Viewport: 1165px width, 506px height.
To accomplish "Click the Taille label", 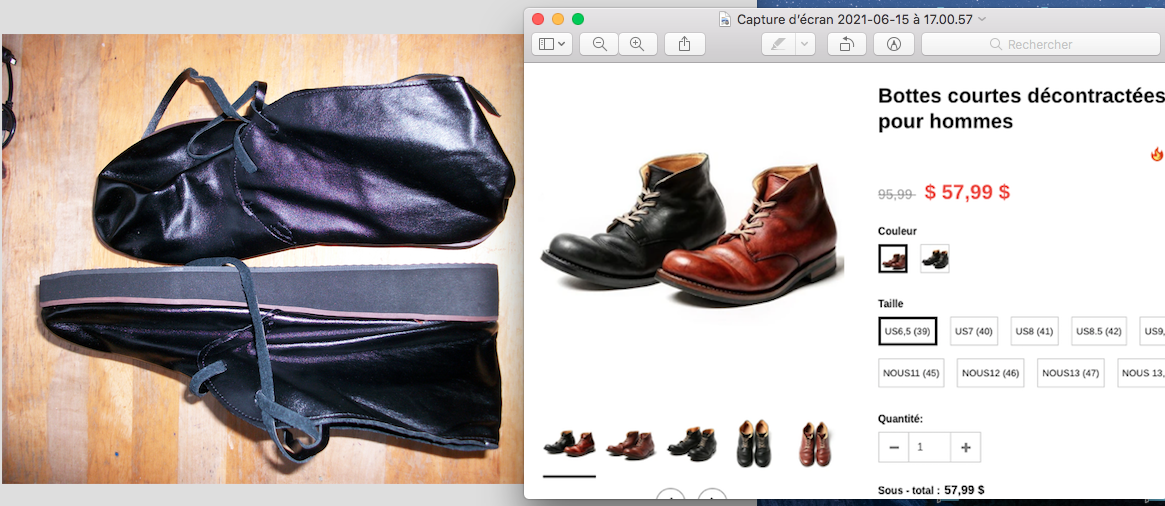I will tap(891, 303).
